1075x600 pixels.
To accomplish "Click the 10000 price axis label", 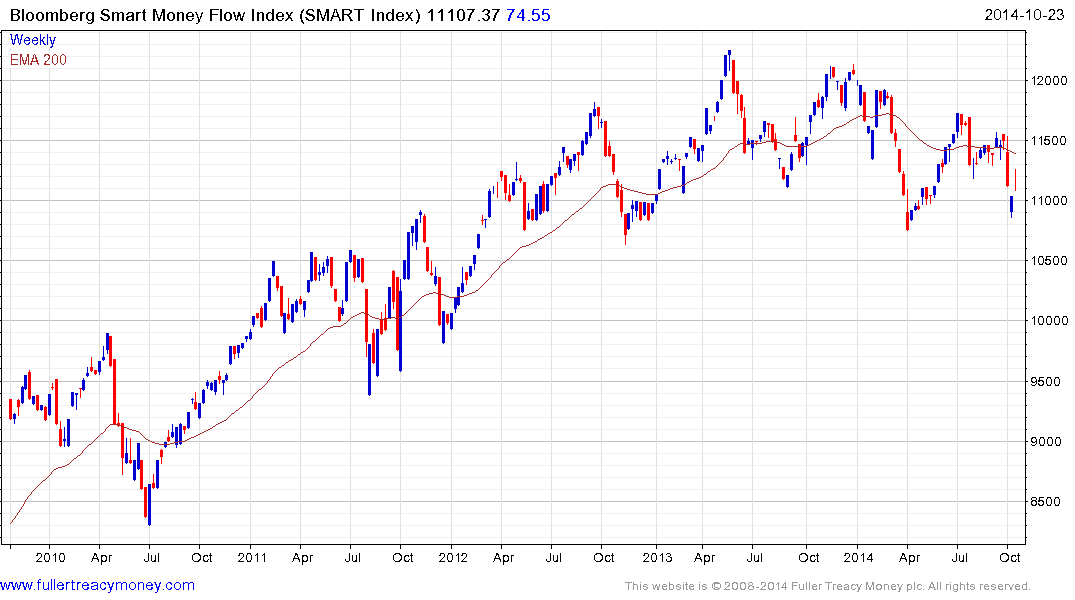I will click(1050, 321).
